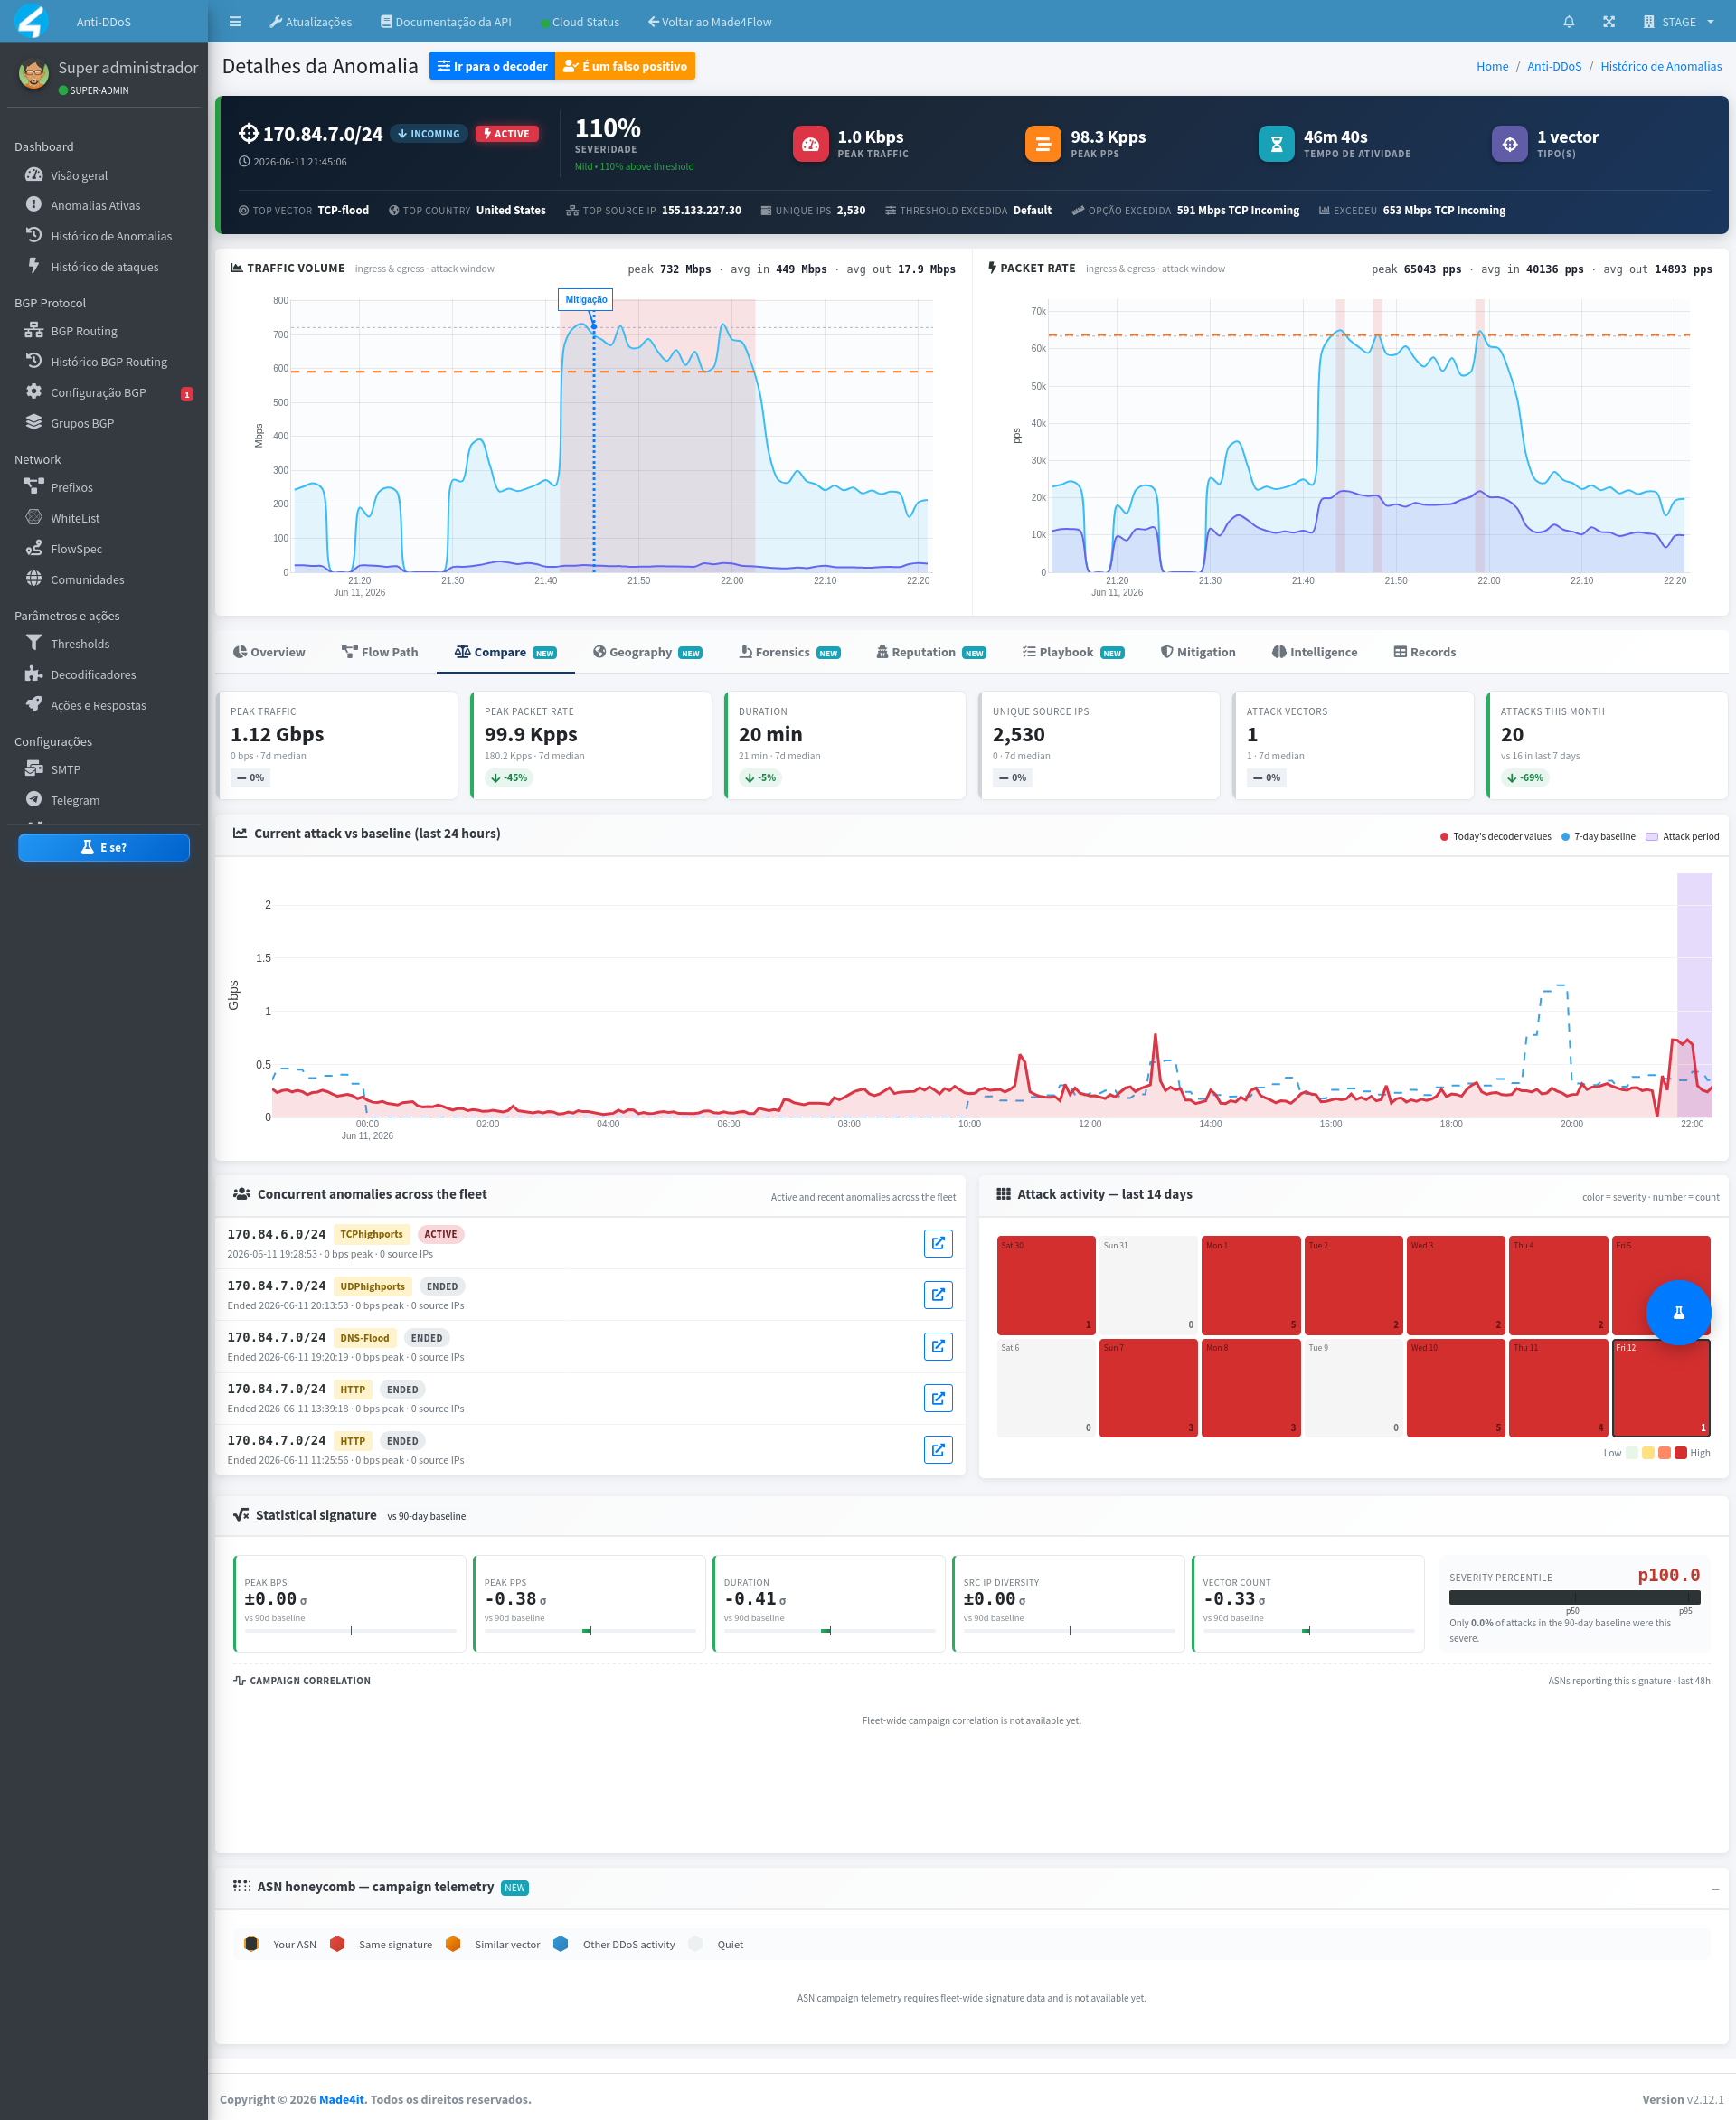This screenshot has width=1736, height=2120.
Task: Toggle Today's decoder values legend
Action: point(1496,837)
